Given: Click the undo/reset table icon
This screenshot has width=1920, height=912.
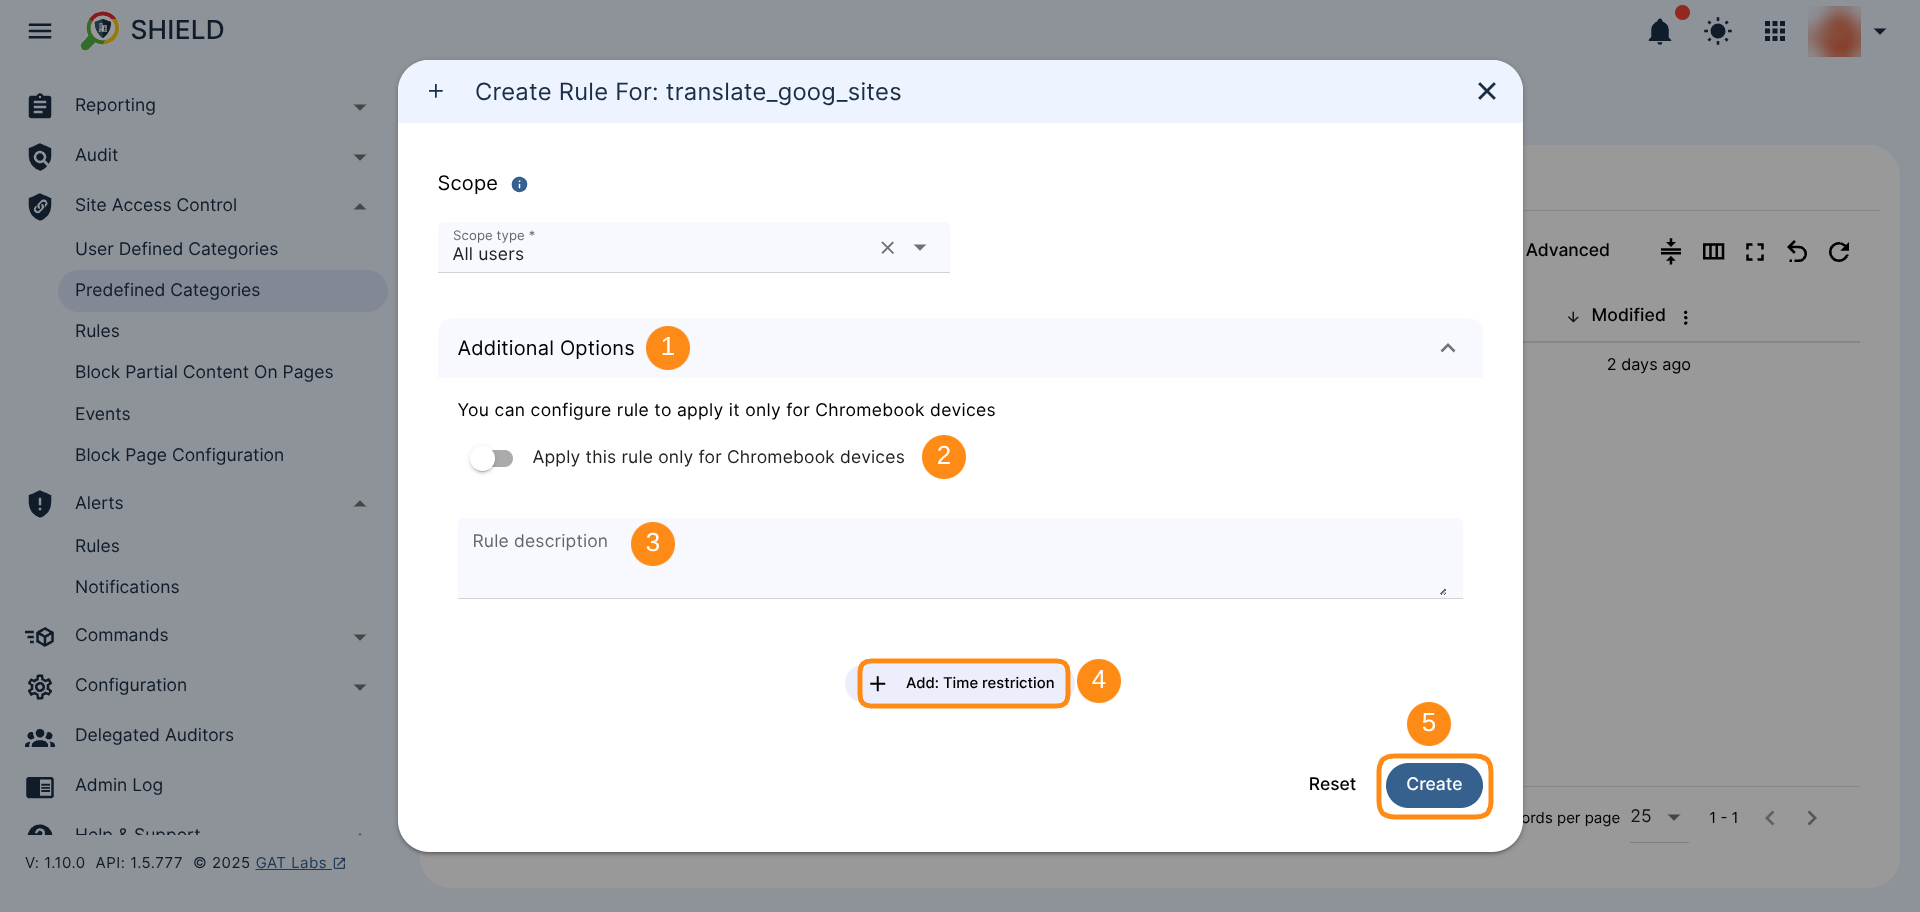Looking at the screenshot, I should 1797,251.
